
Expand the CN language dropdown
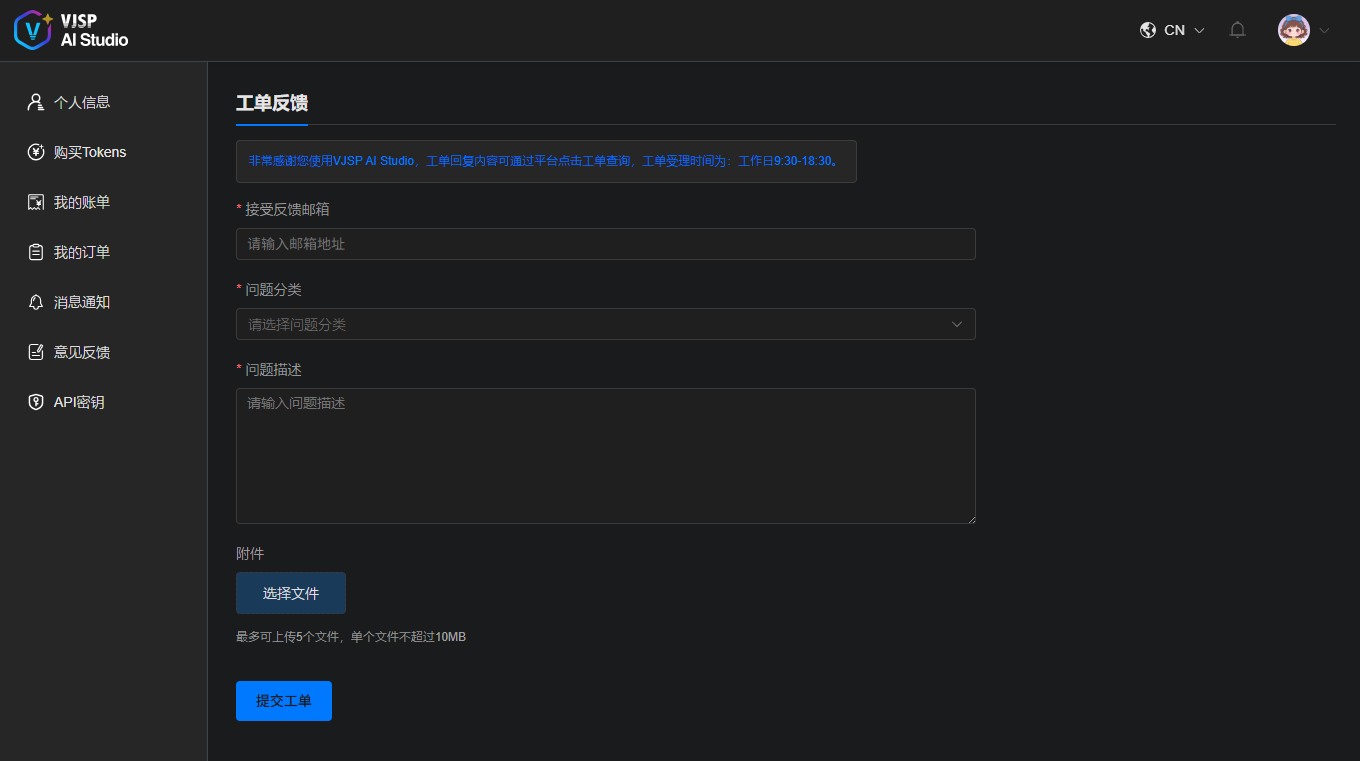pyautogui.click(x=1199, y=31)
